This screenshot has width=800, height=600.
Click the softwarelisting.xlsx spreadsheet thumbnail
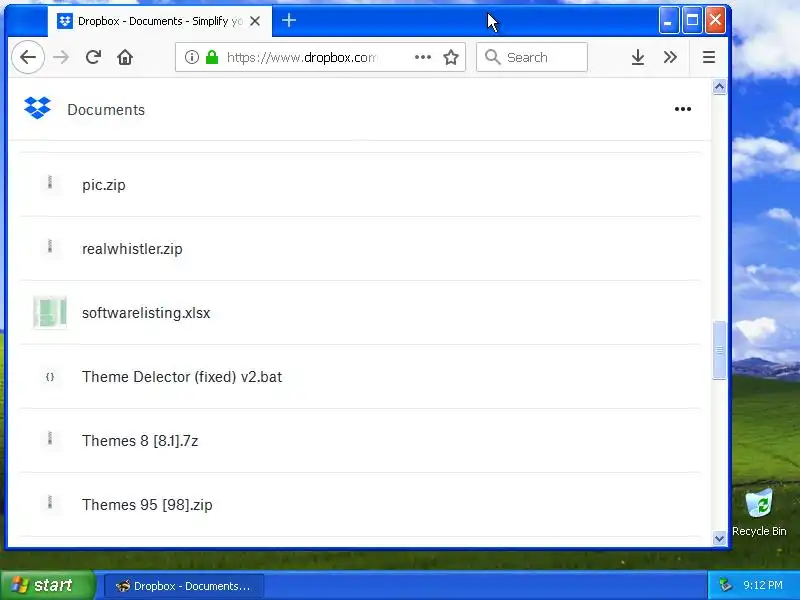click(x=50, y=312)
